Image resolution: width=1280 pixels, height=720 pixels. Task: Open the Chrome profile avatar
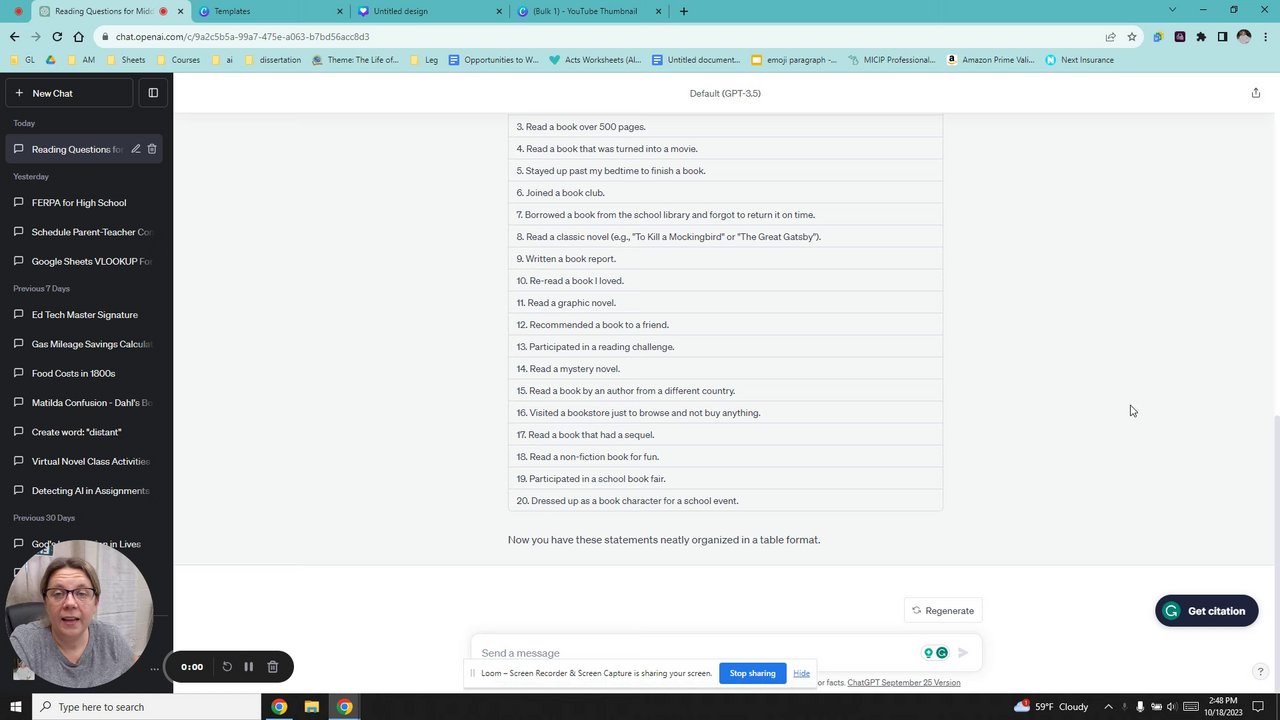(x=1244, y=37)
